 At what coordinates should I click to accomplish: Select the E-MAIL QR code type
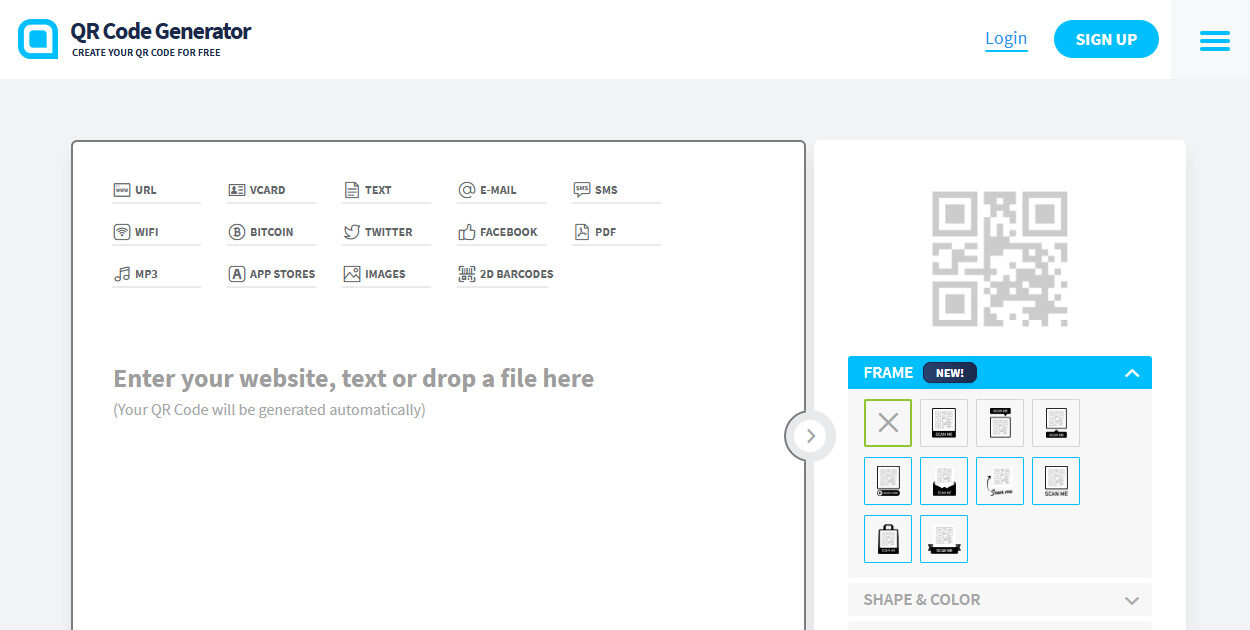tap(501, 190)
